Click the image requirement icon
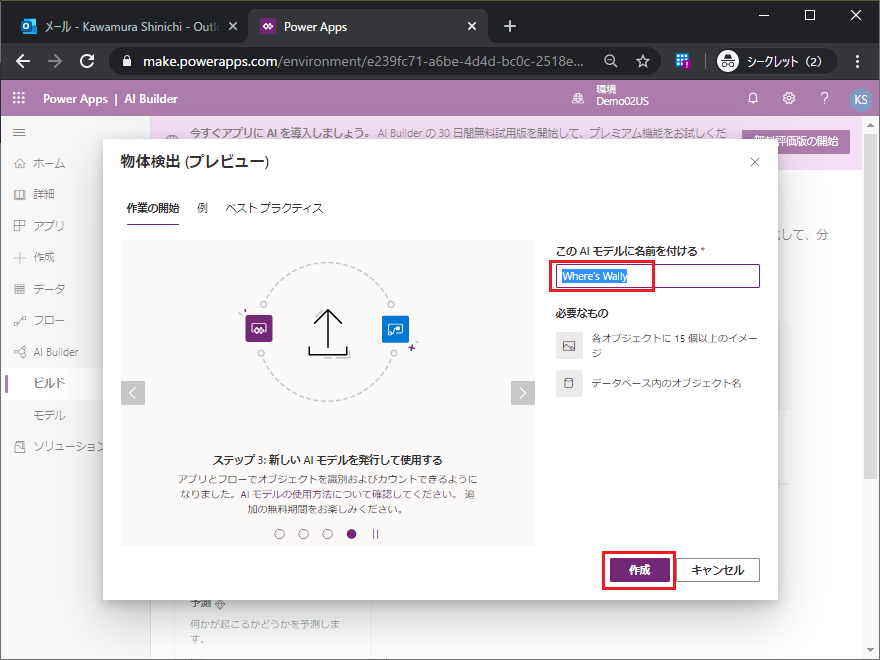 pyautogui.click(x=569, y=346)
